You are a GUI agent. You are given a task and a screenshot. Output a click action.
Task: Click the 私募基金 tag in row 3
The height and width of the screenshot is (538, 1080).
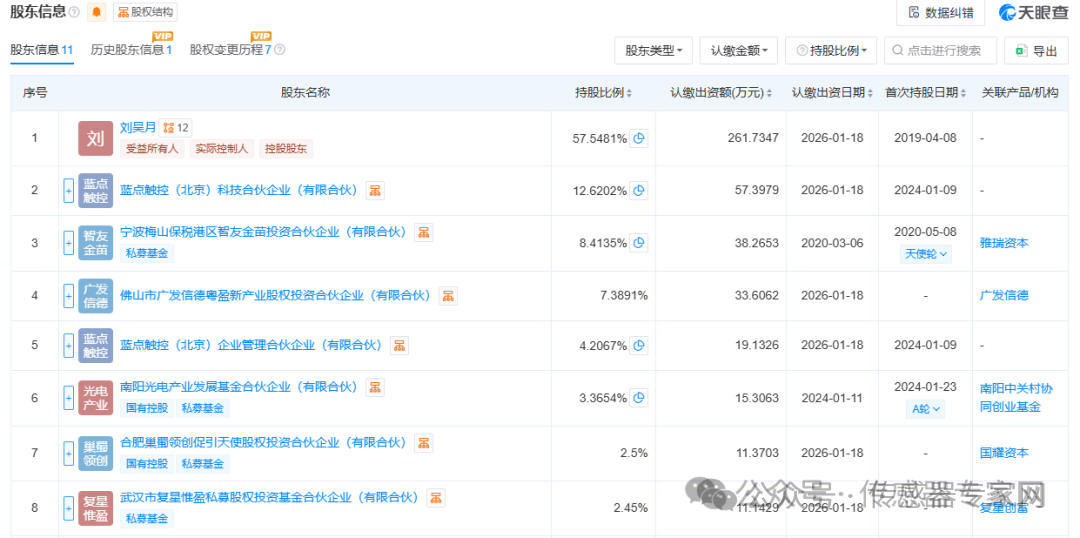[147, 254]
